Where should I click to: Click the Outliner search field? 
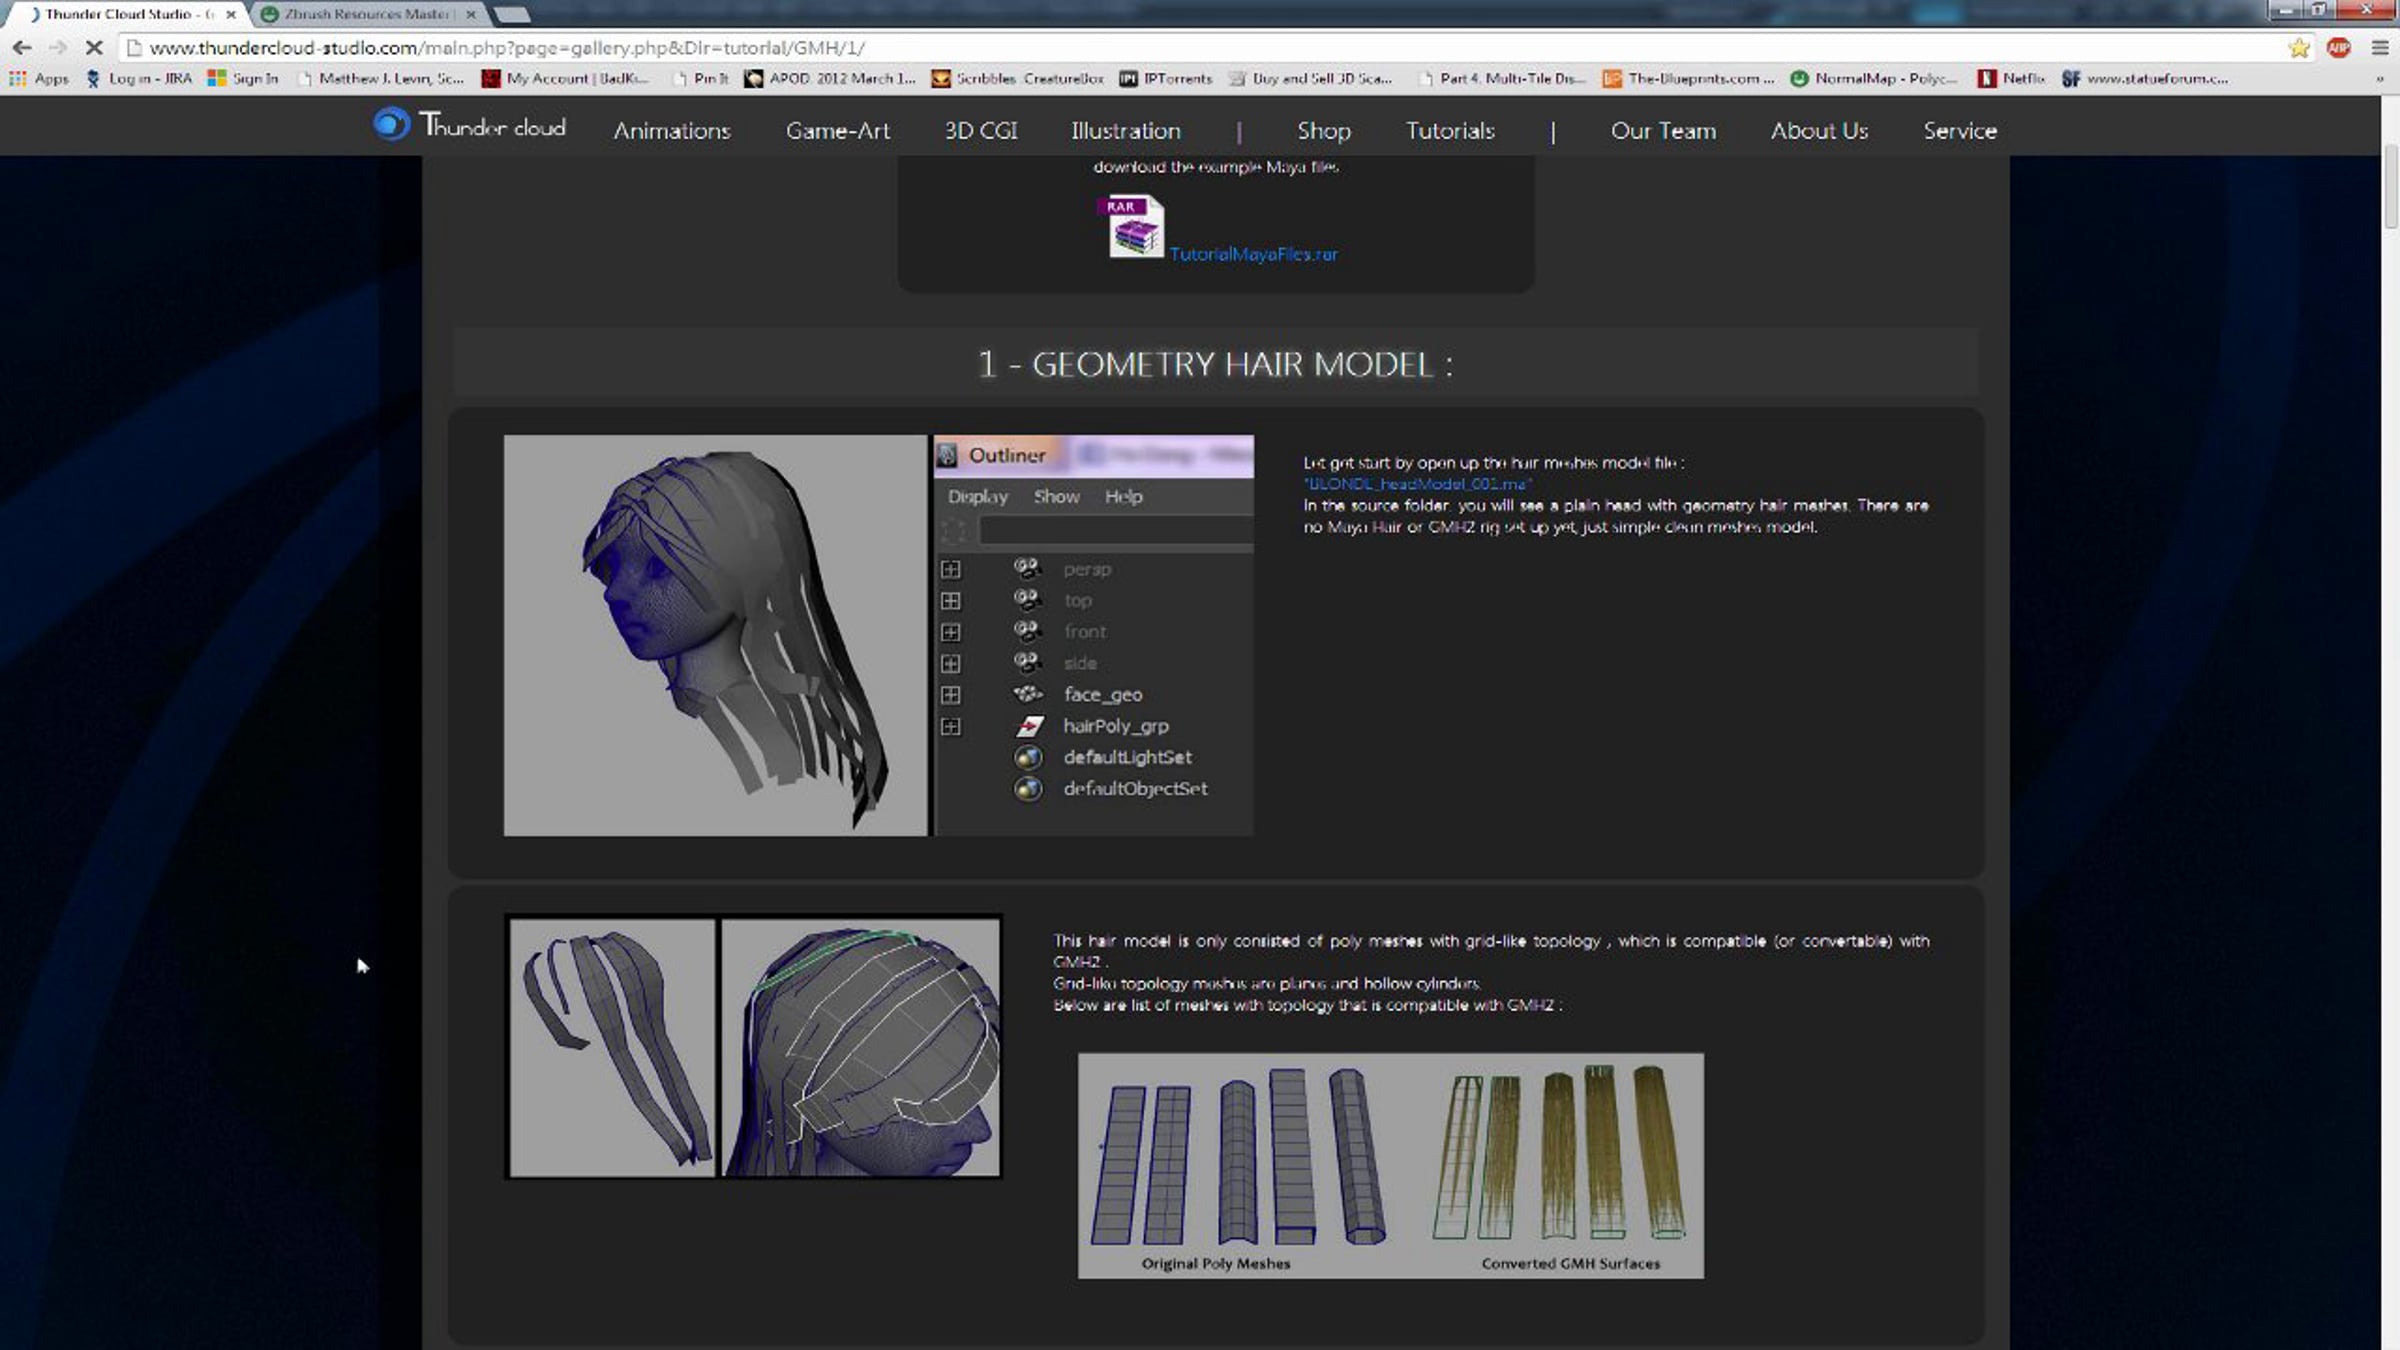[1115, 531]
